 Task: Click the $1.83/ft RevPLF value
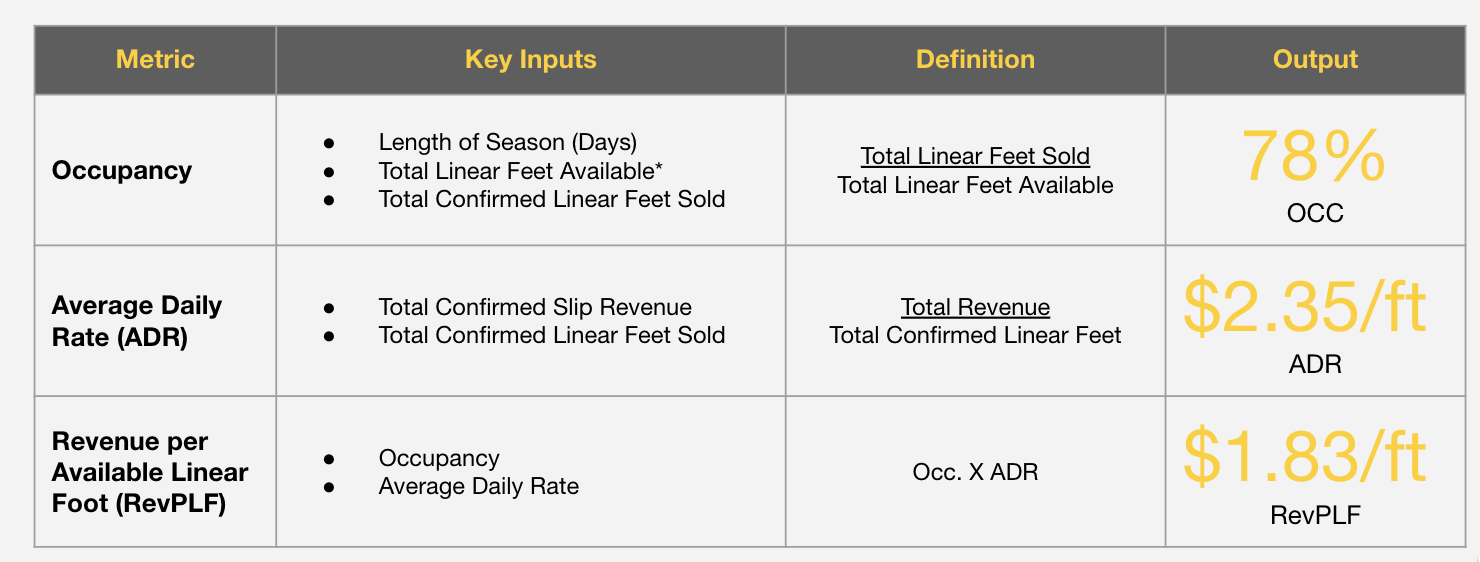pyautogui.click(x=1305, y=456)
